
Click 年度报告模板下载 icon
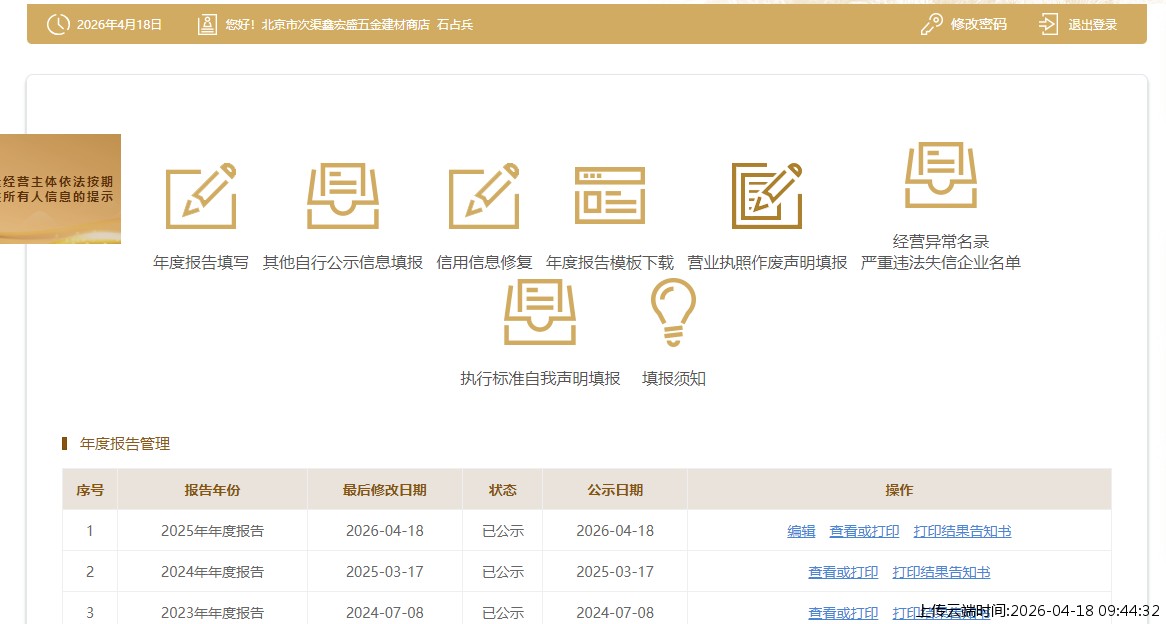(x=610, y=196)
